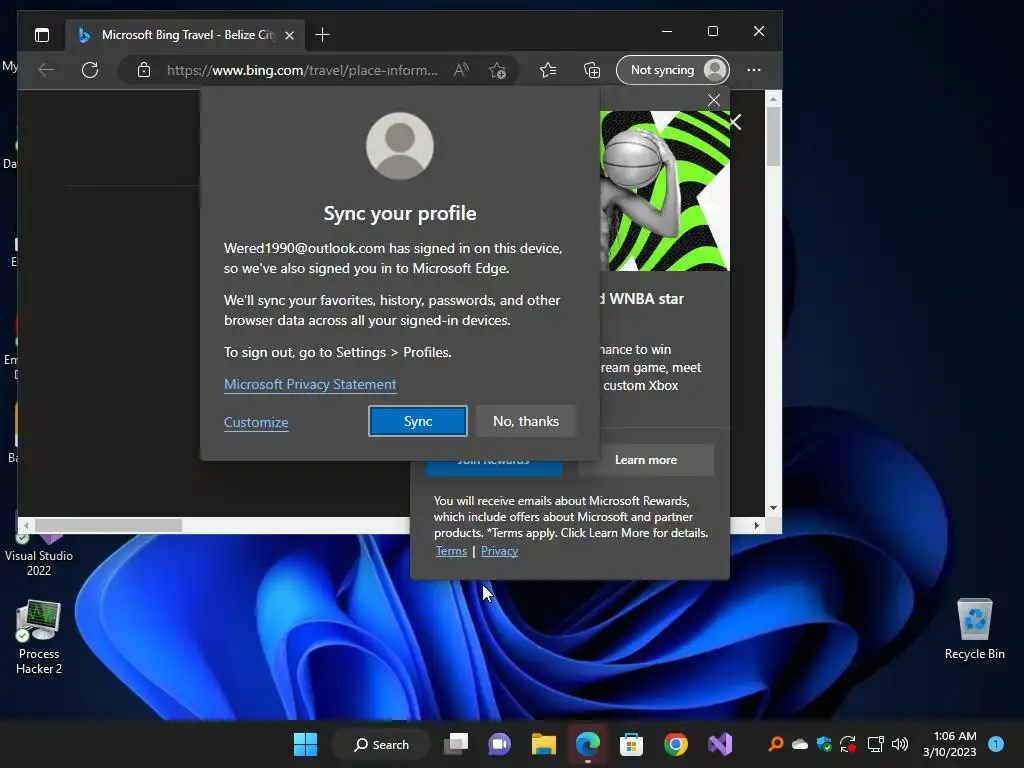This screenshot has height=768, width=1024.
Task: Open the network tray icon
Action: click(x=875, y=744)
